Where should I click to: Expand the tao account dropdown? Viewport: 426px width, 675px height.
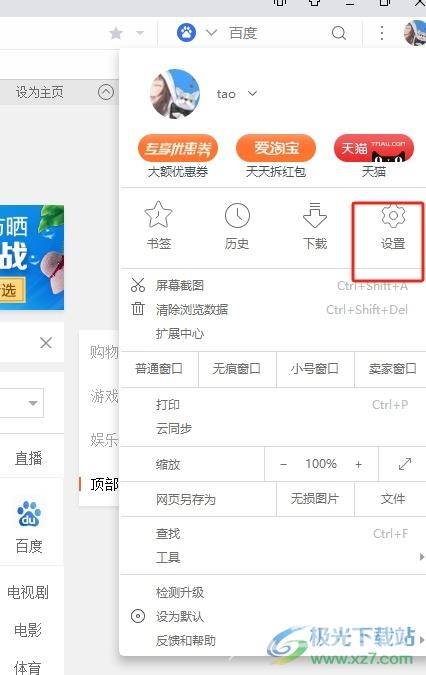tap(253, 93)
